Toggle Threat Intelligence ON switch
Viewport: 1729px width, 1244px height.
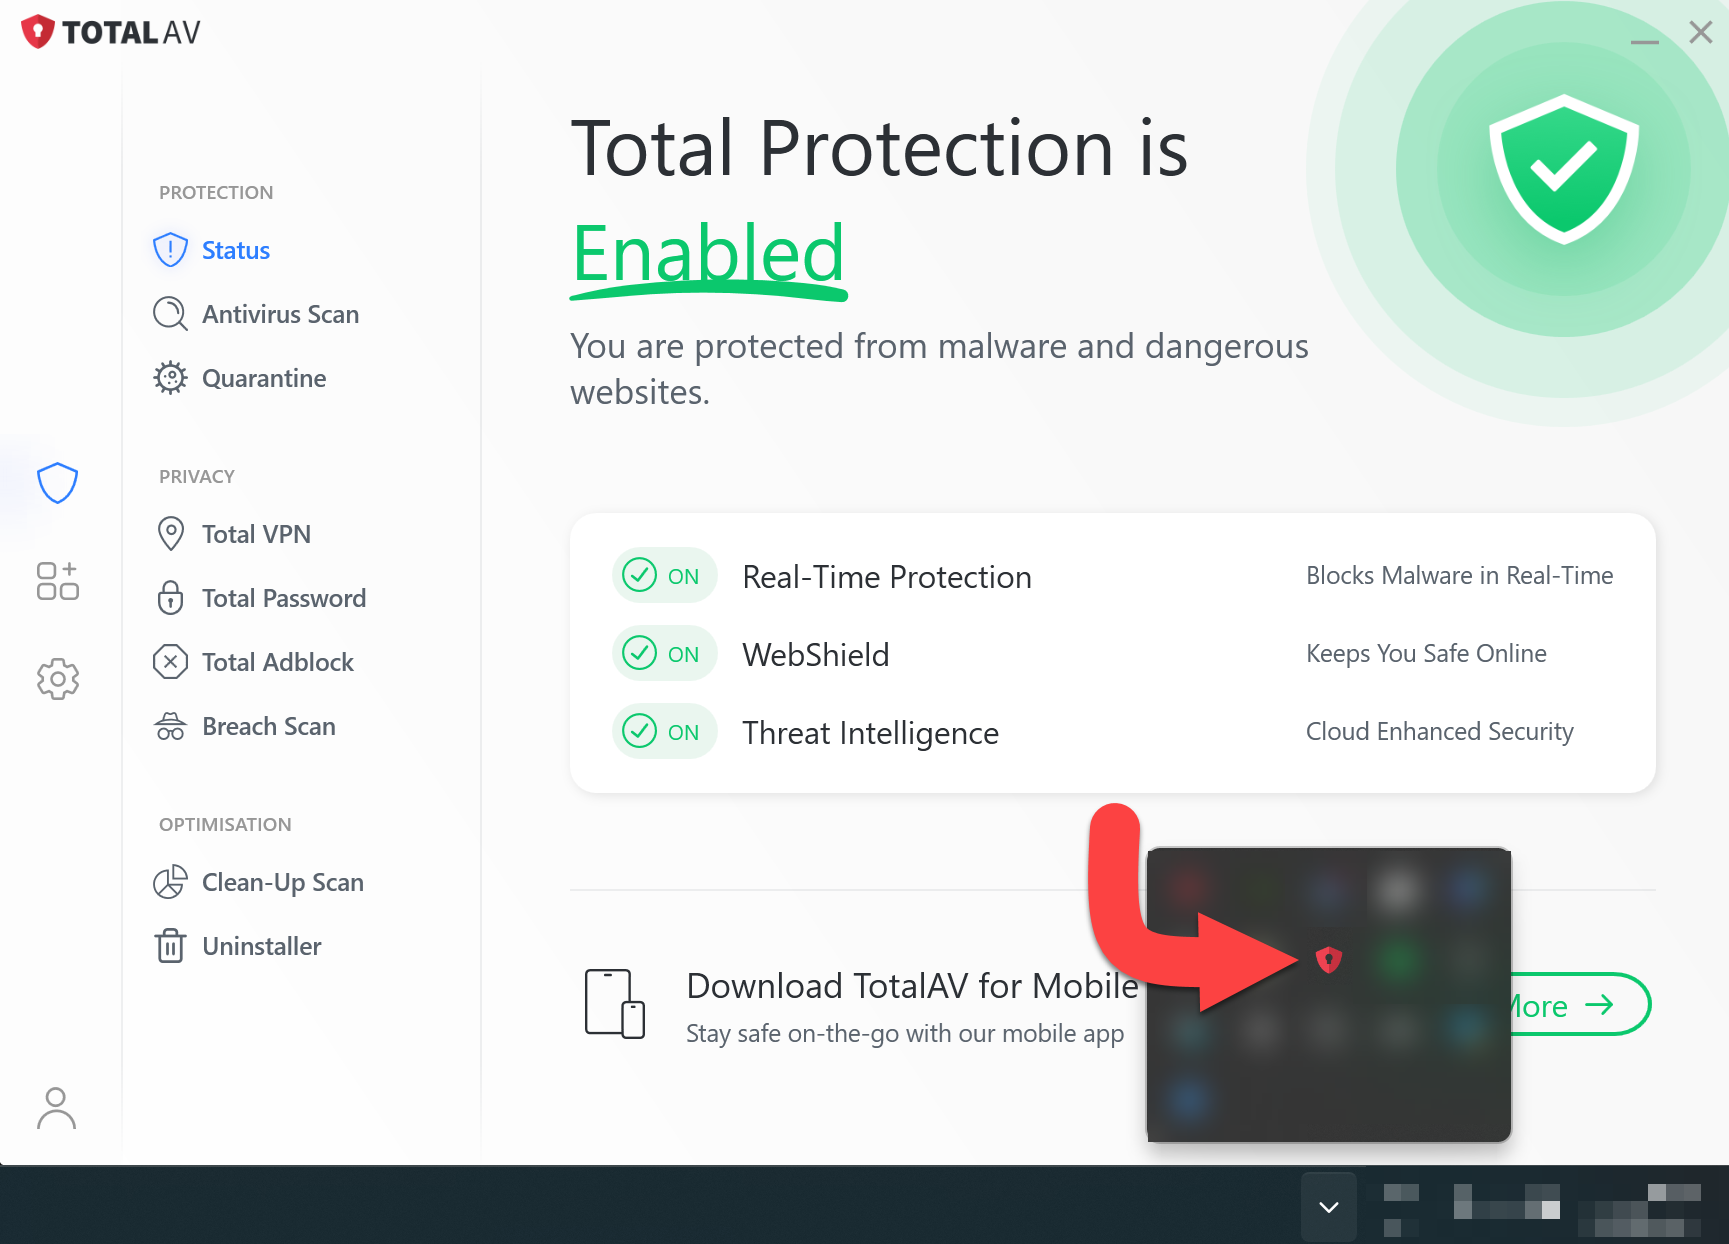[664, 732]
